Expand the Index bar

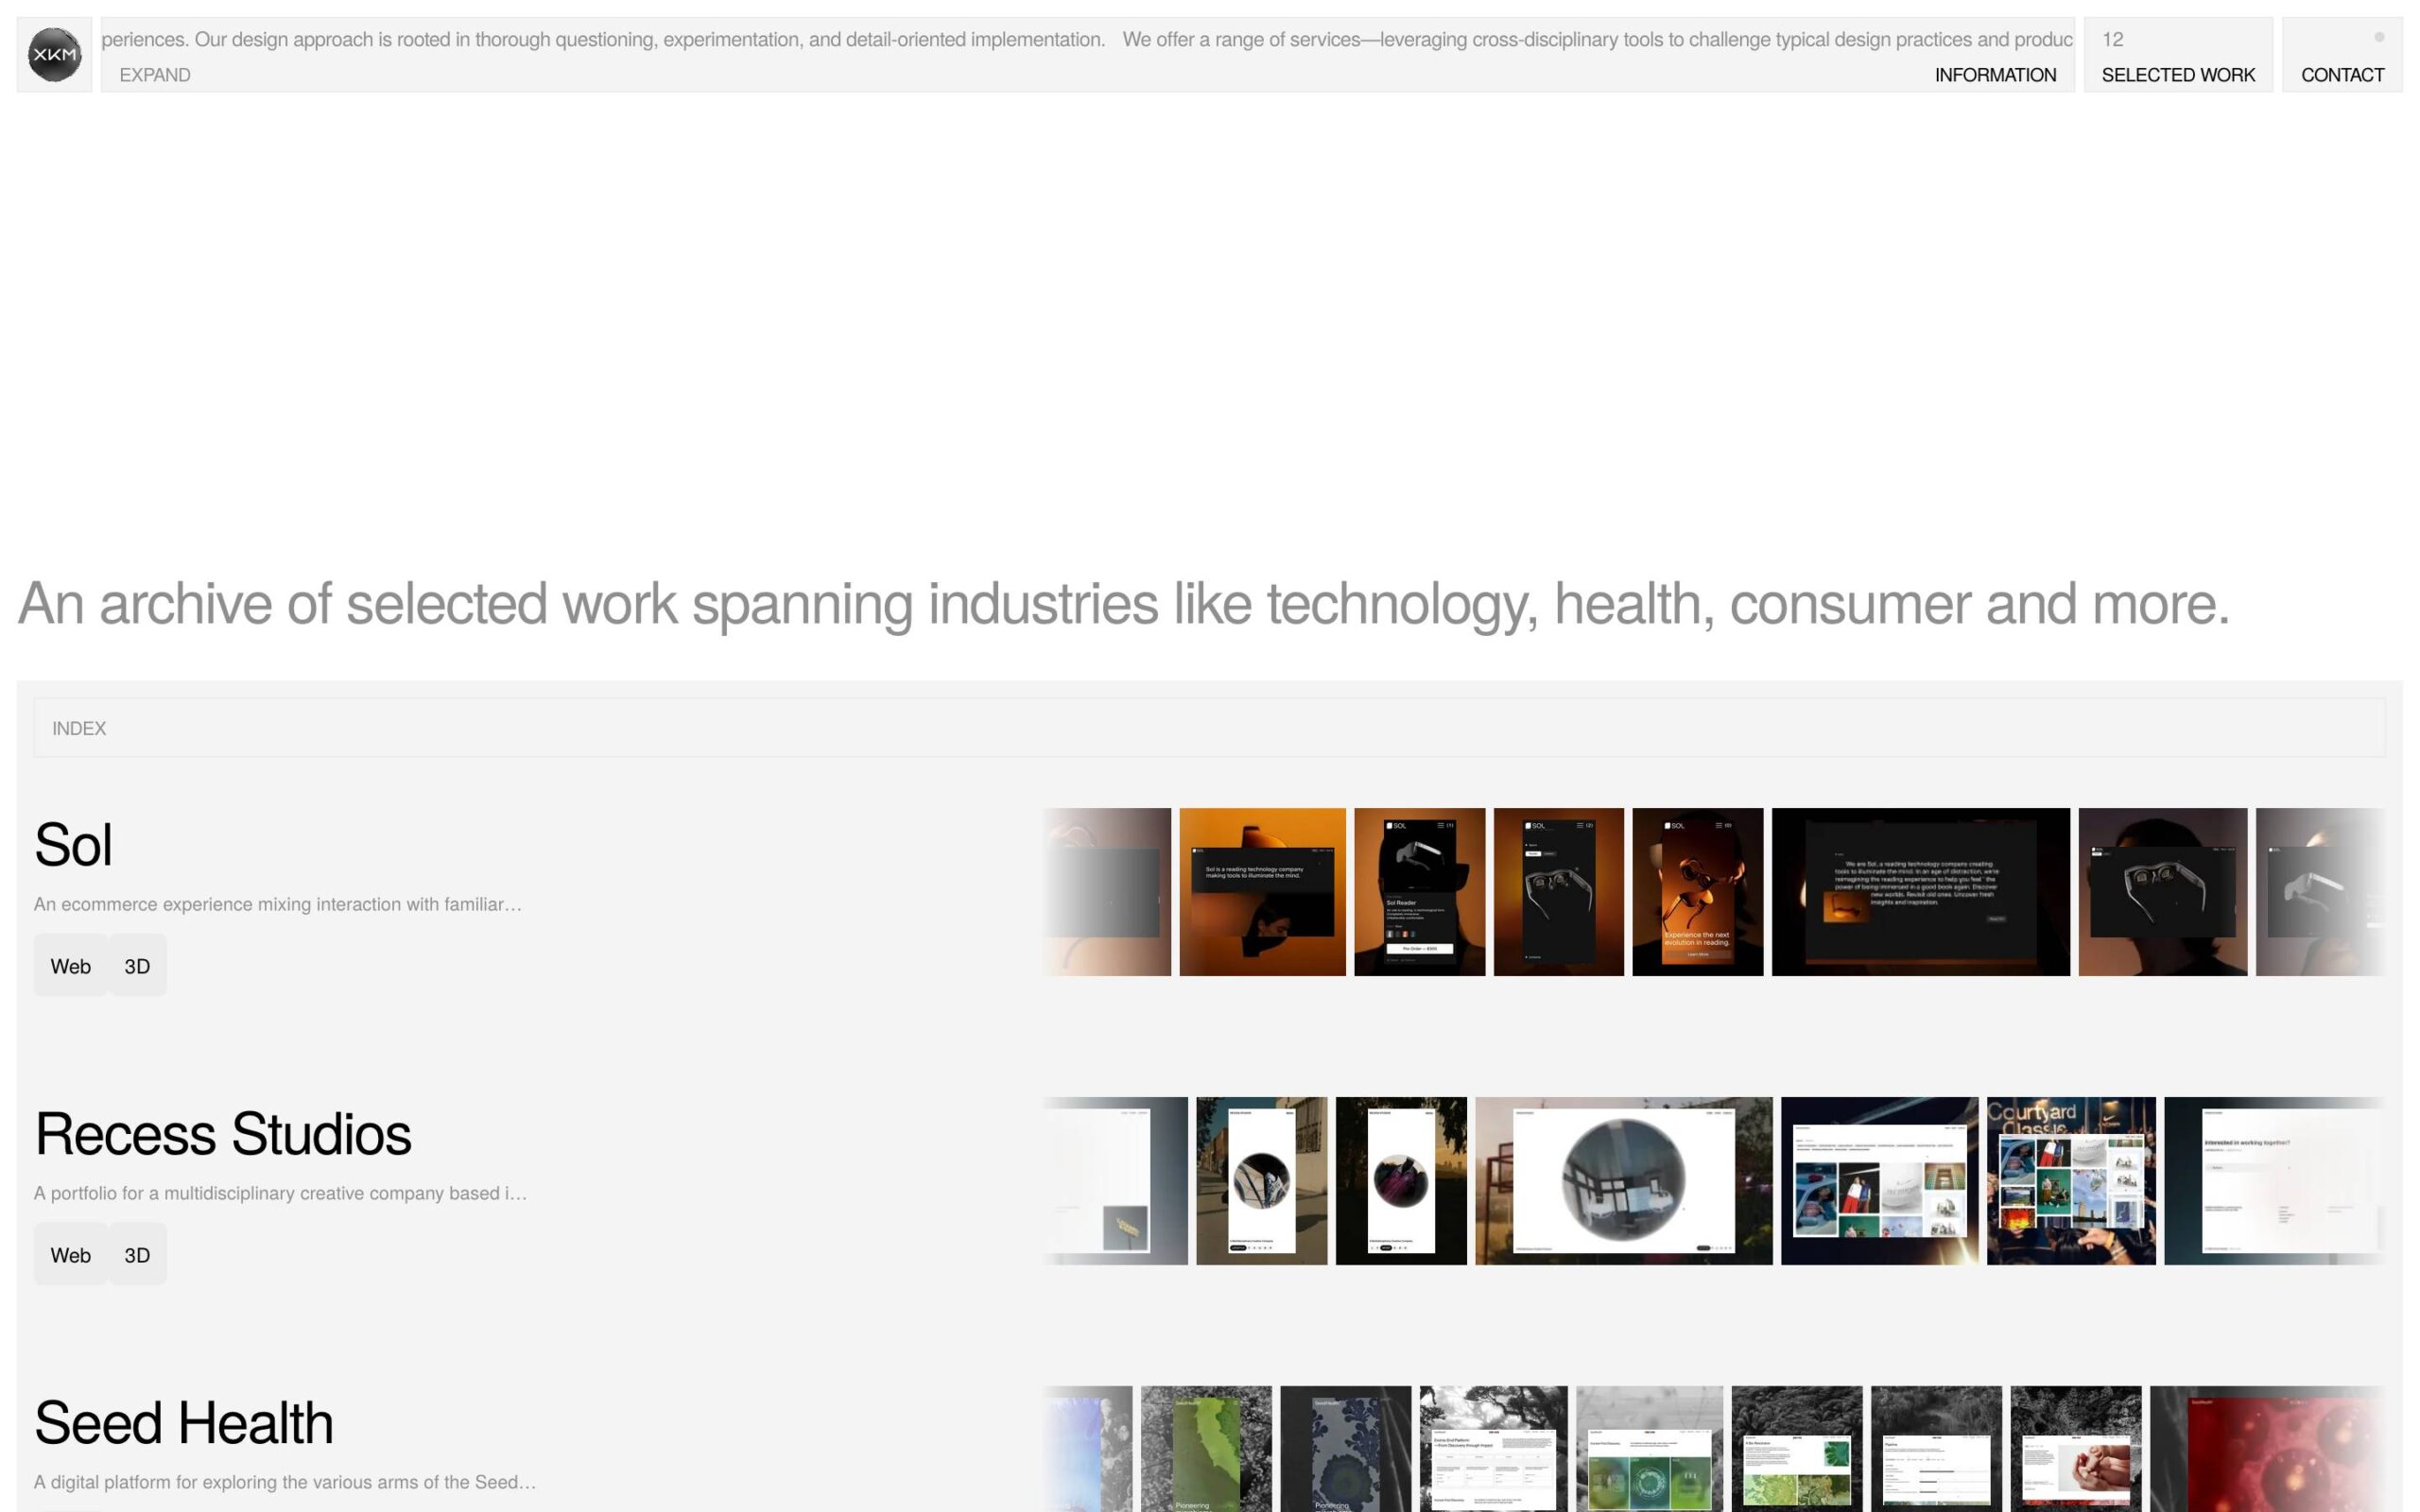coord(79,728)
